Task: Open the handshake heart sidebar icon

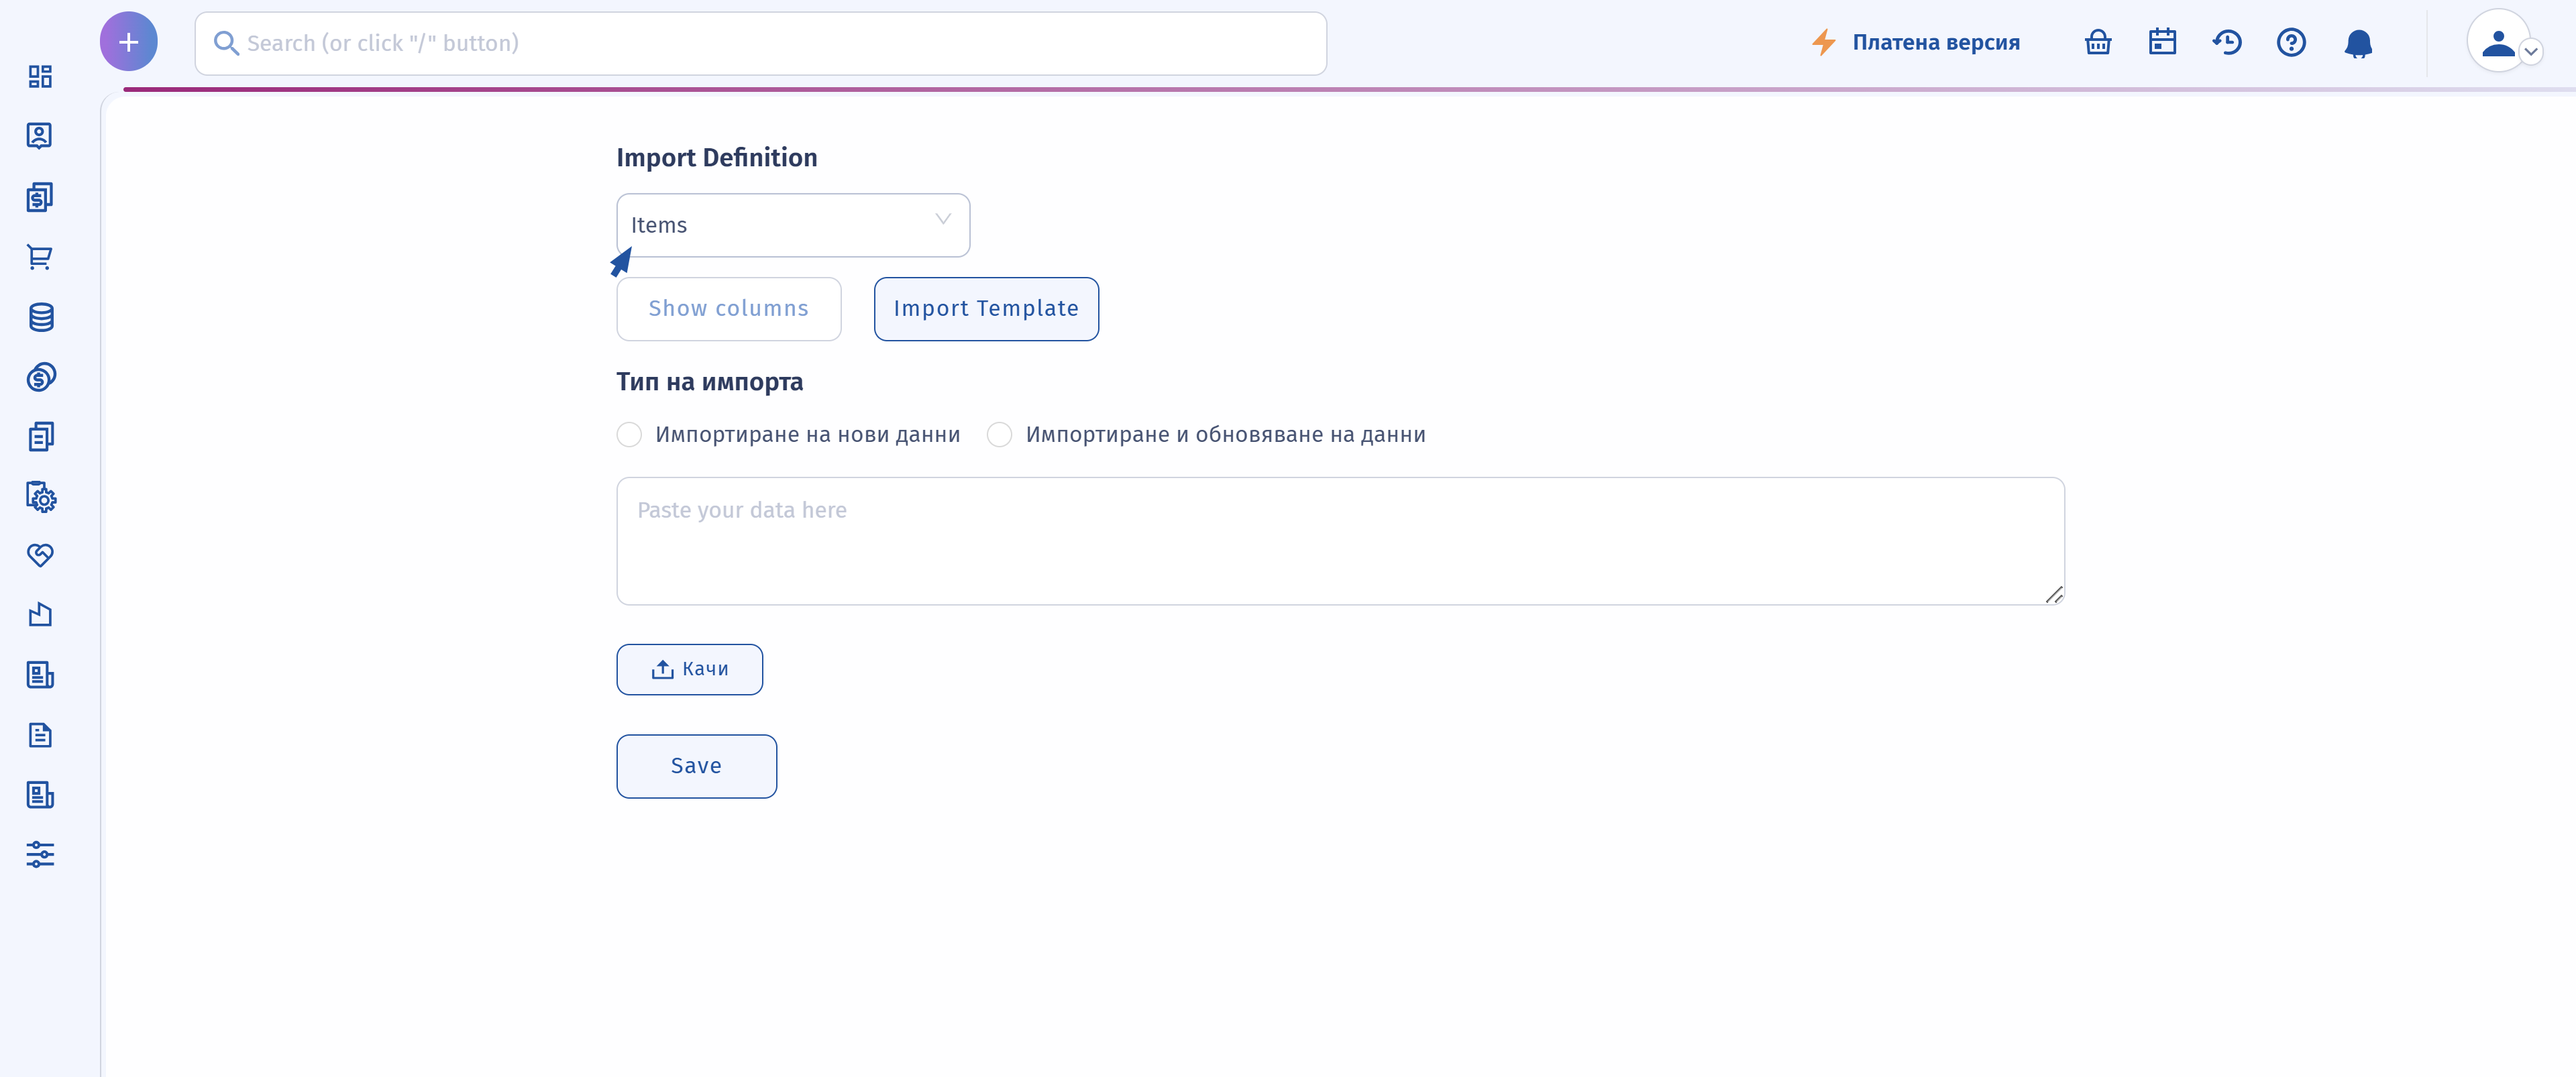Action: point(40,555)
